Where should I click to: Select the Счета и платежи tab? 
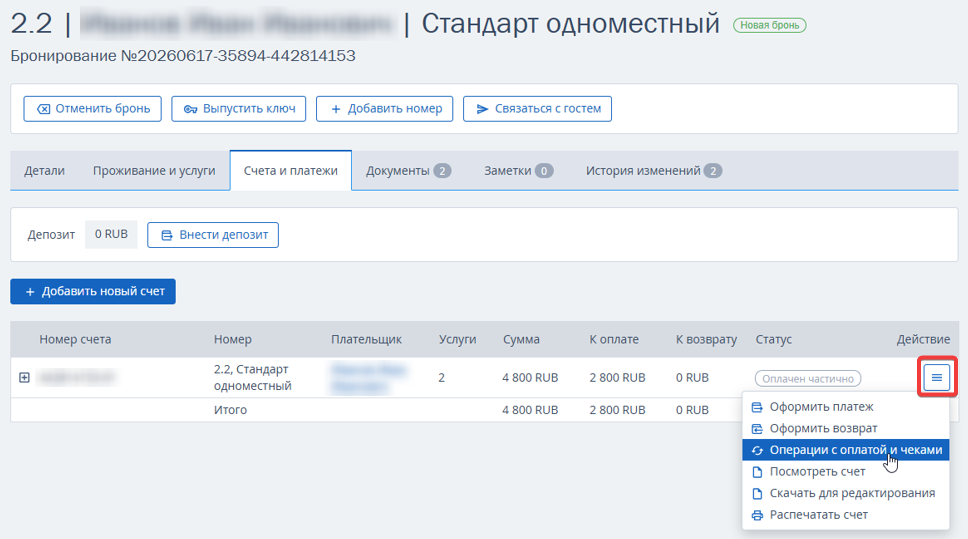pyautogui.click(x=291, y=170)
